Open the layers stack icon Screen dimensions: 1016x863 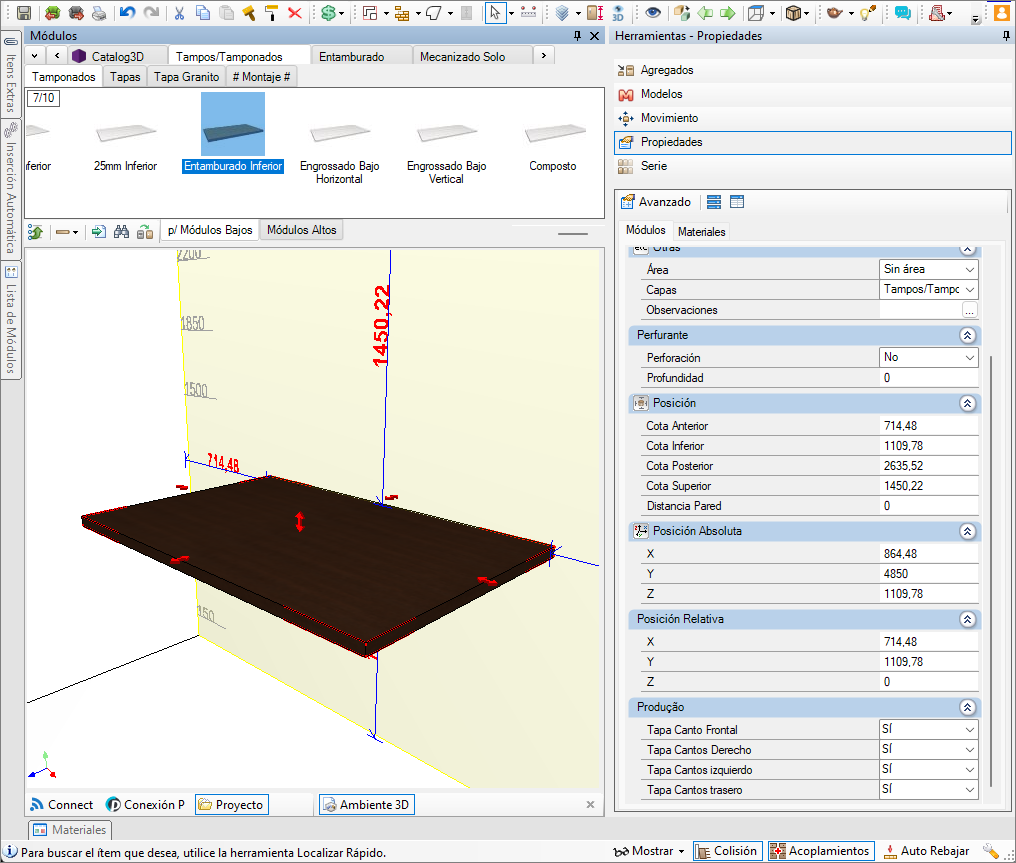(x=562, y=13)
